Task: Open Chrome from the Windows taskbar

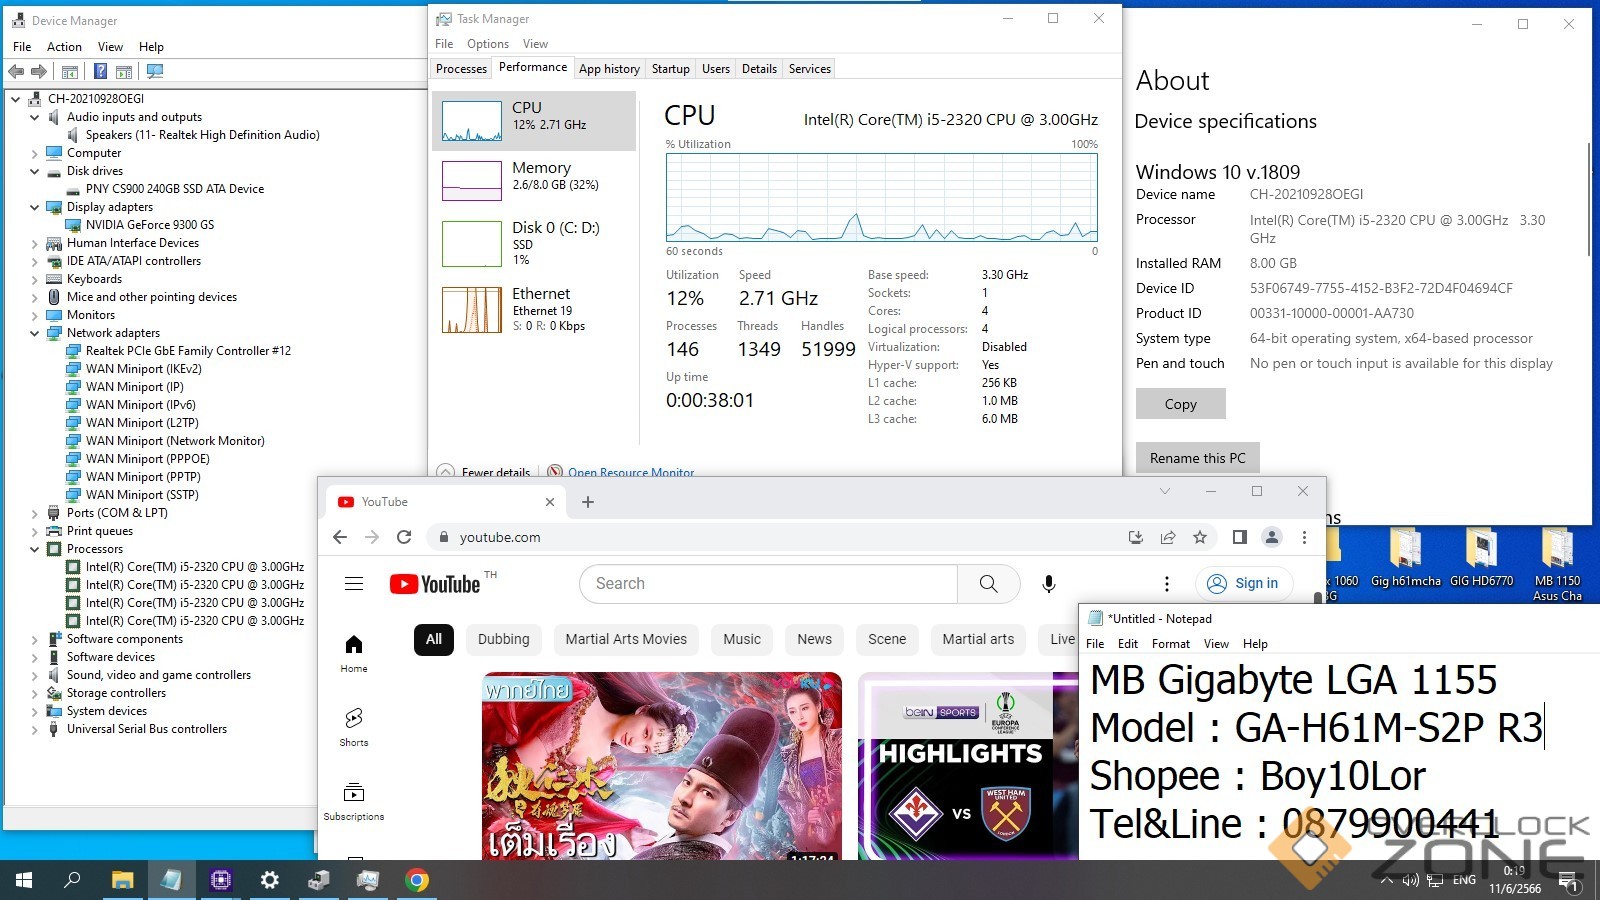Action: (x=417, y=880)
